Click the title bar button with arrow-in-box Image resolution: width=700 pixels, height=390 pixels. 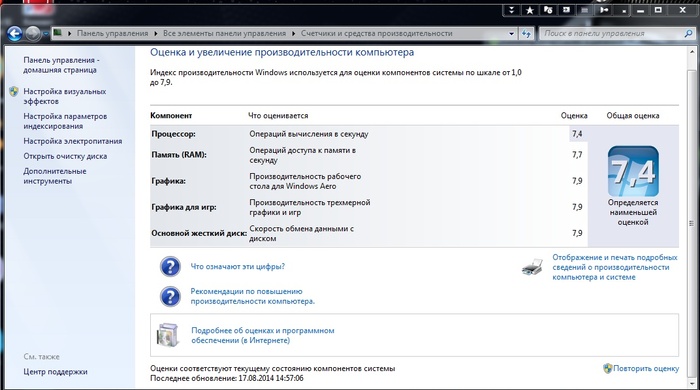[x=566, y=10]
